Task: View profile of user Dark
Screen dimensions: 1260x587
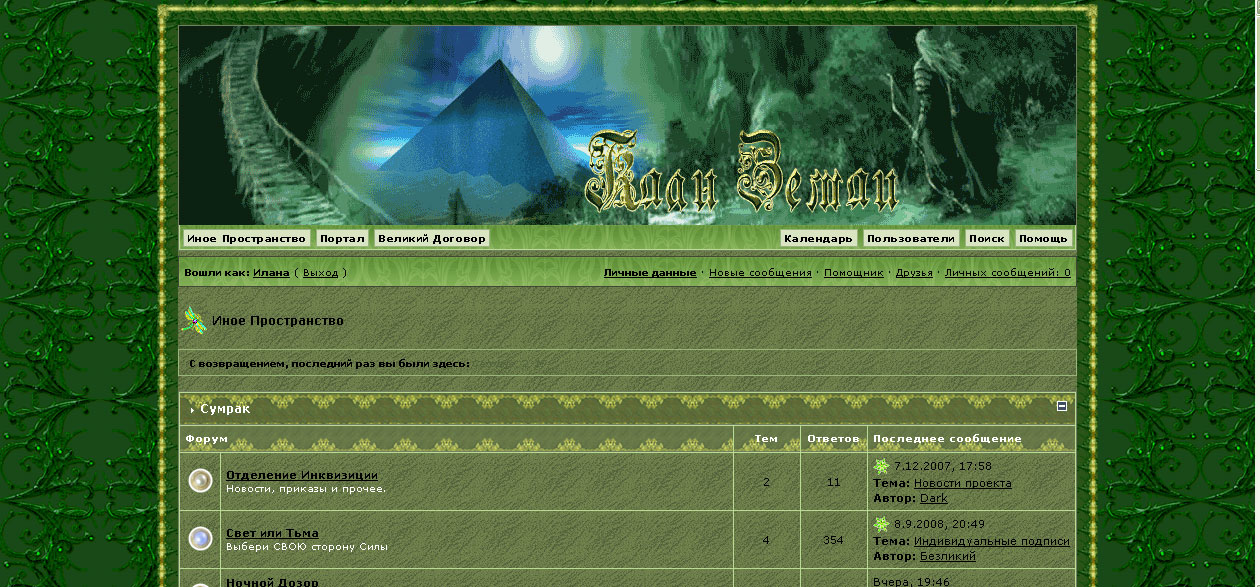Action: pyautogui.click(x=932, y=498)
